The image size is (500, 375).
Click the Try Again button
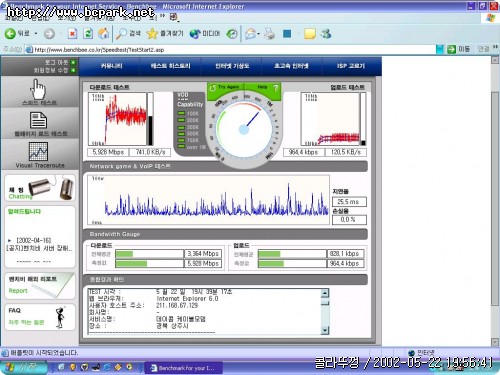pyautogui.click(x=225, y=87)
